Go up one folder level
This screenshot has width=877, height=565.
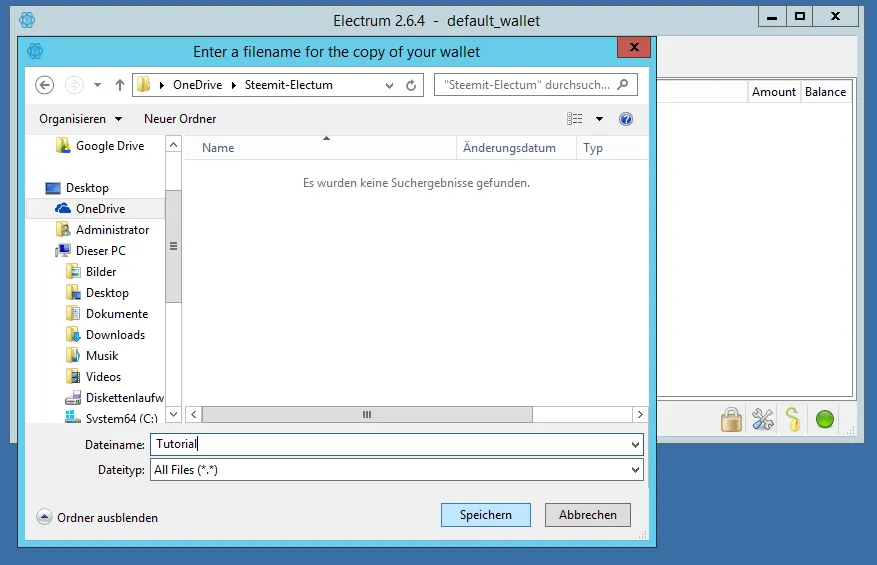click(x=120, y=85)
